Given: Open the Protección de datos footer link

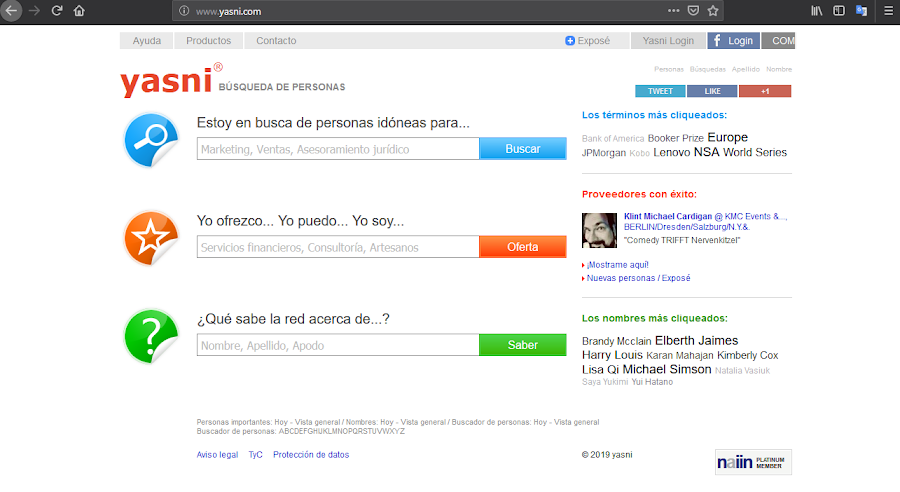Looking at the screenshot, I should [311, 455].
